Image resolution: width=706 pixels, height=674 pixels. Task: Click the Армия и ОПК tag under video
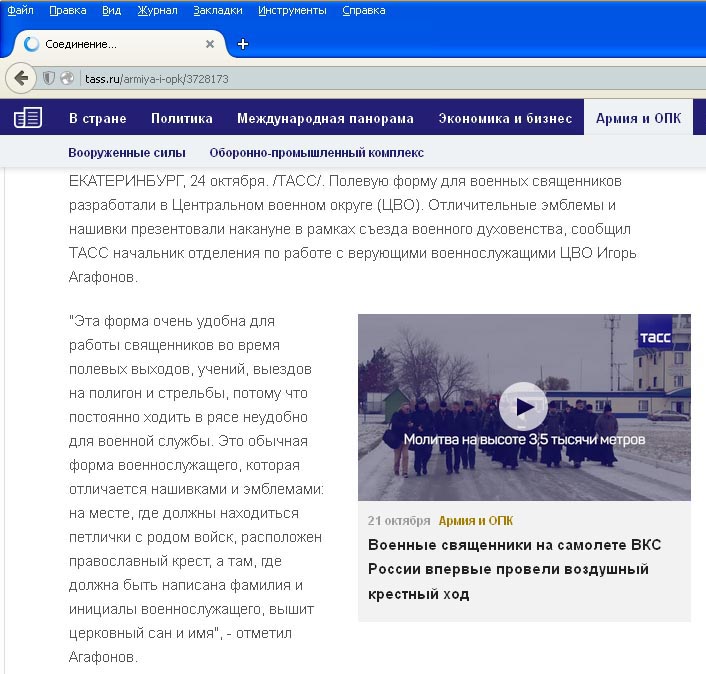click(475, 520)
